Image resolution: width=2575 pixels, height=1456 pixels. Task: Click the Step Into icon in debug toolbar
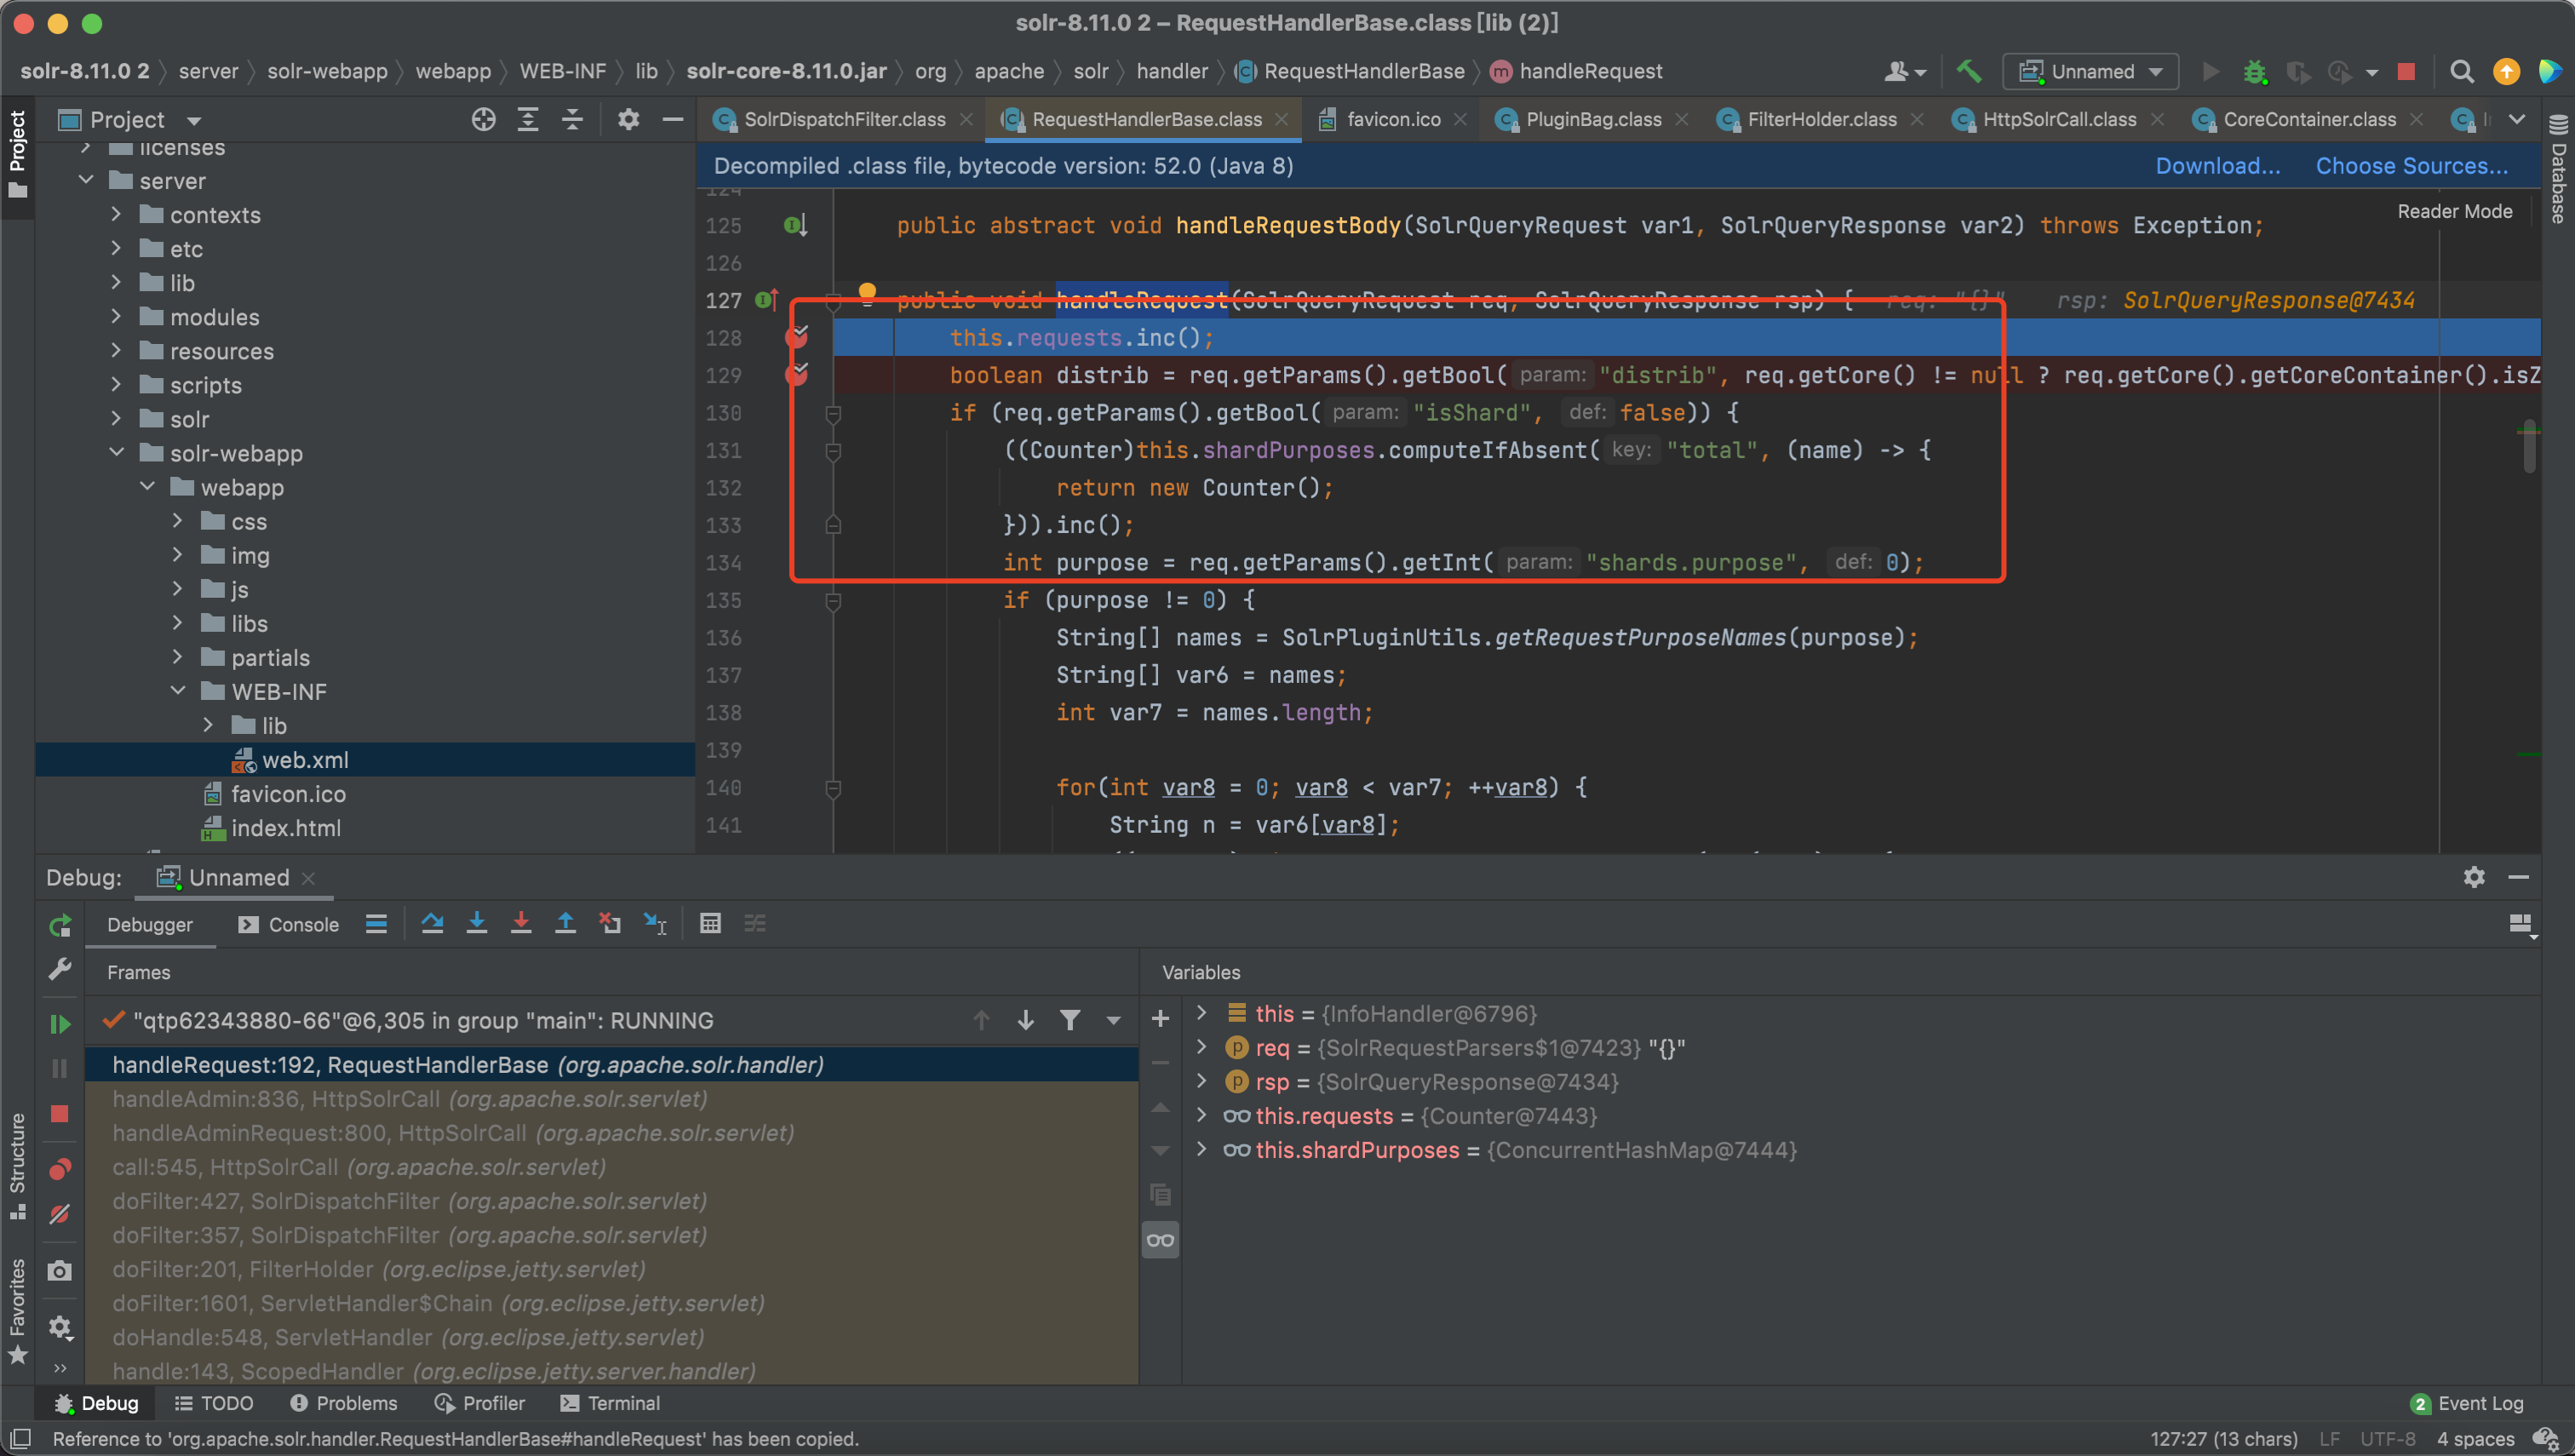pyautogui.click(x=479, y=926)
